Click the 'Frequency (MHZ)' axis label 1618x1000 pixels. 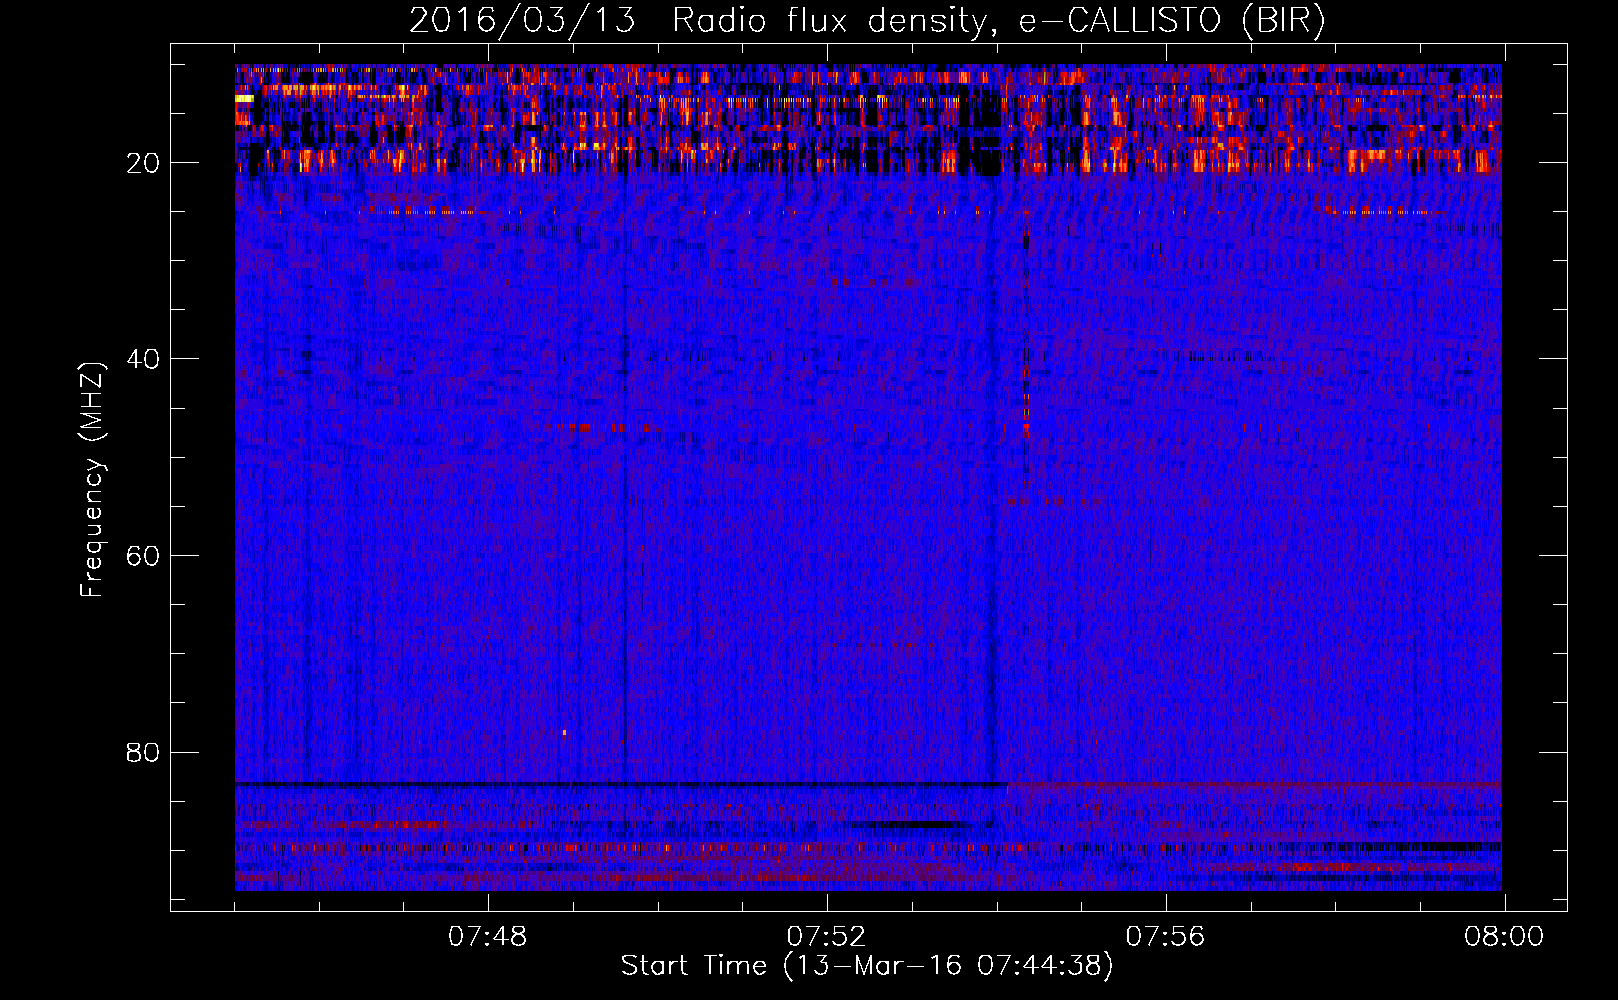tap(92, 480)
